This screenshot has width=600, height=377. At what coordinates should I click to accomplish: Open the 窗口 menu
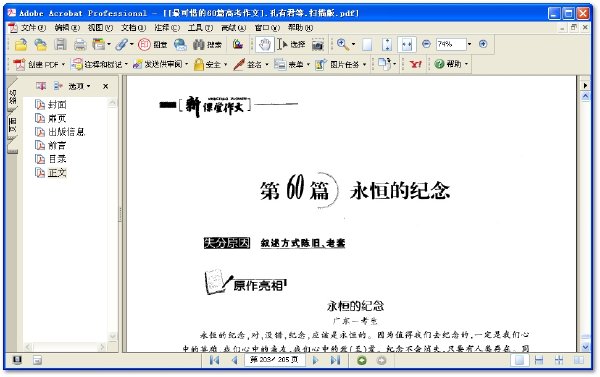[267, 28]
